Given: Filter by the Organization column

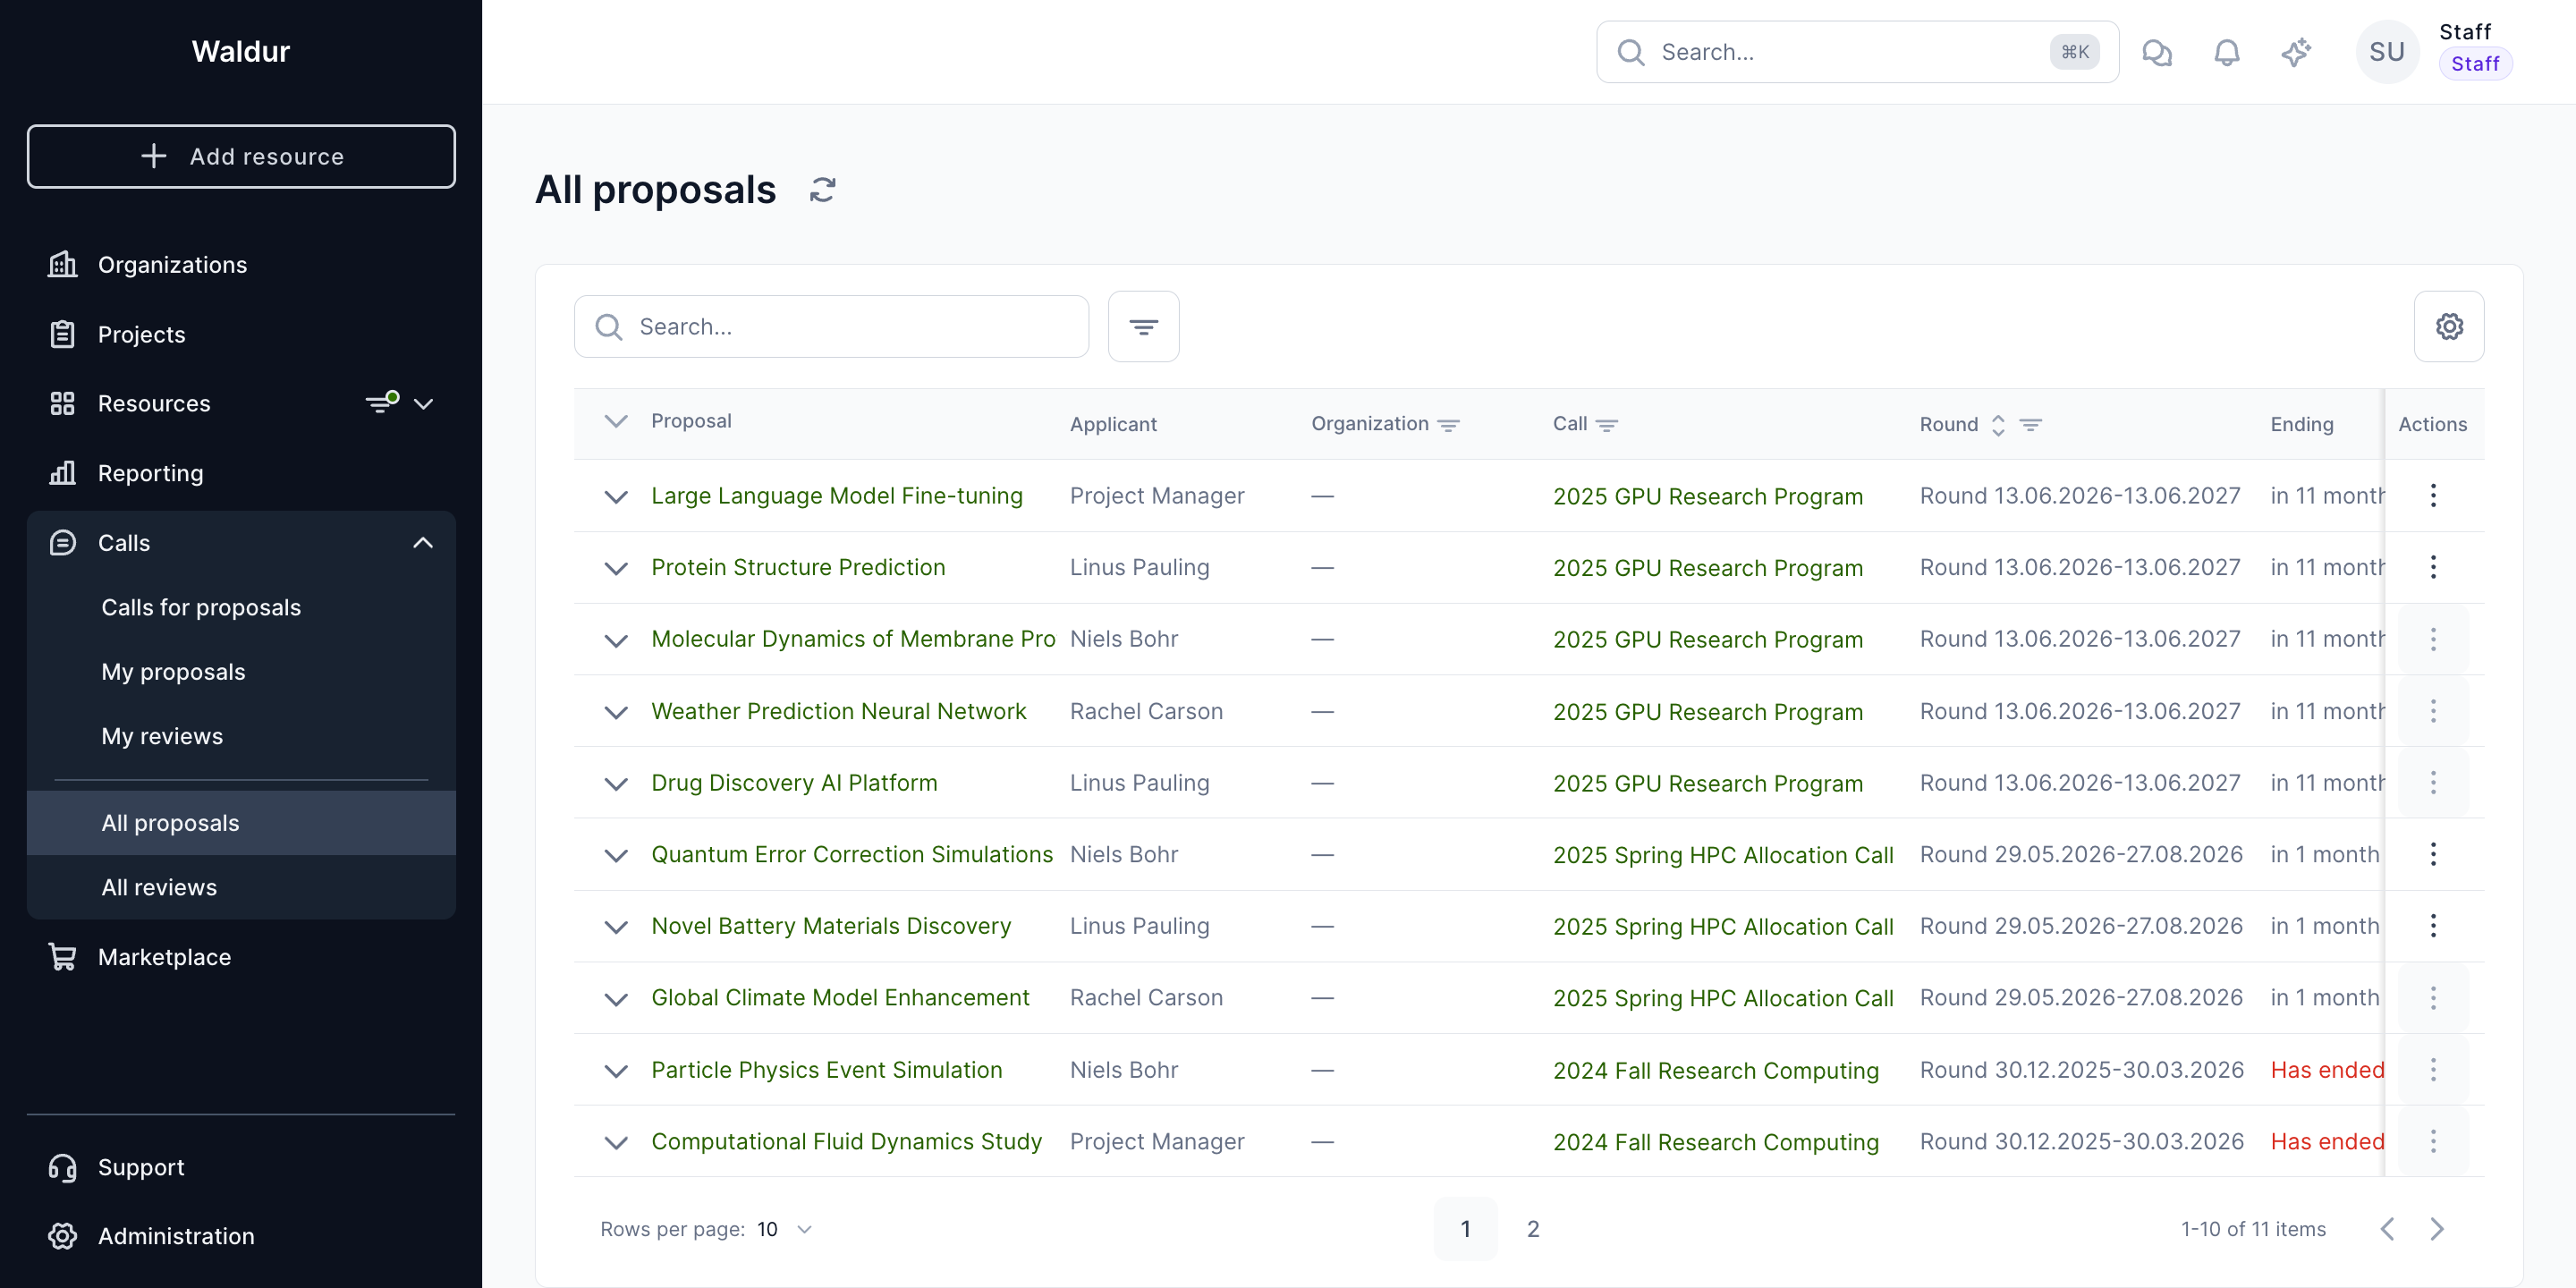Looking at the screenshot, I should pos(1448,425).
